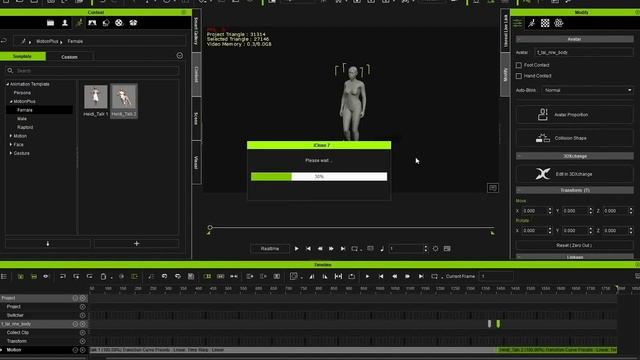Click the project settings circle icon beside frame field
Viewport: 640px width, 360px height.
click(436, 249)
